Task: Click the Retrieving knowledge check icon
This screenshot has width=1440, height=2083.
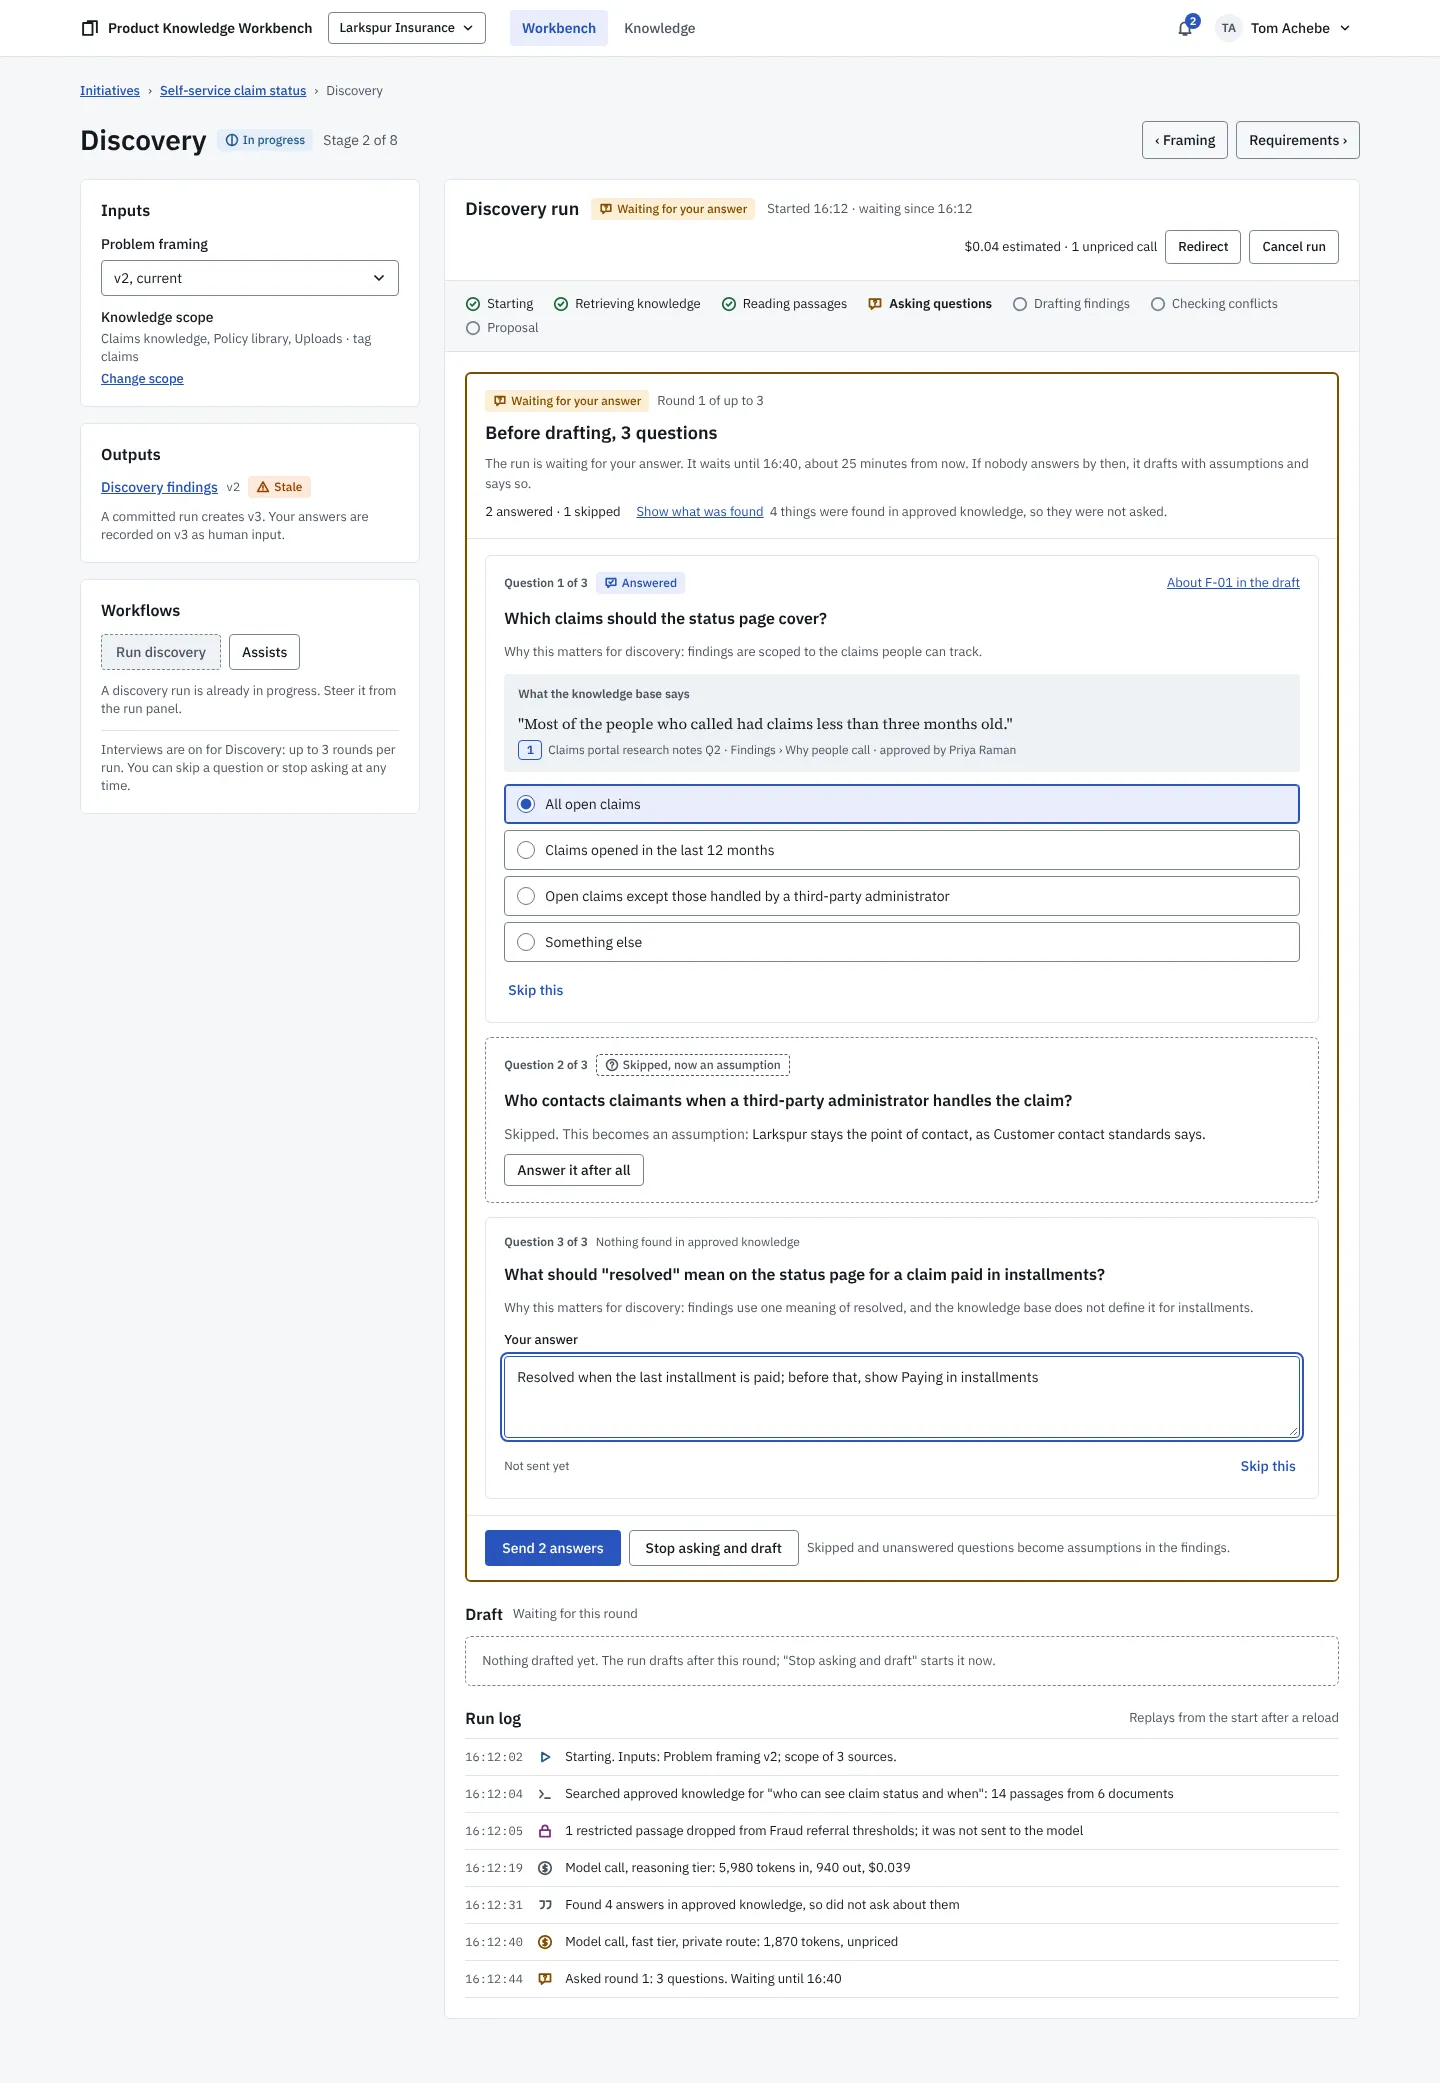Action: tap(561, 304)
